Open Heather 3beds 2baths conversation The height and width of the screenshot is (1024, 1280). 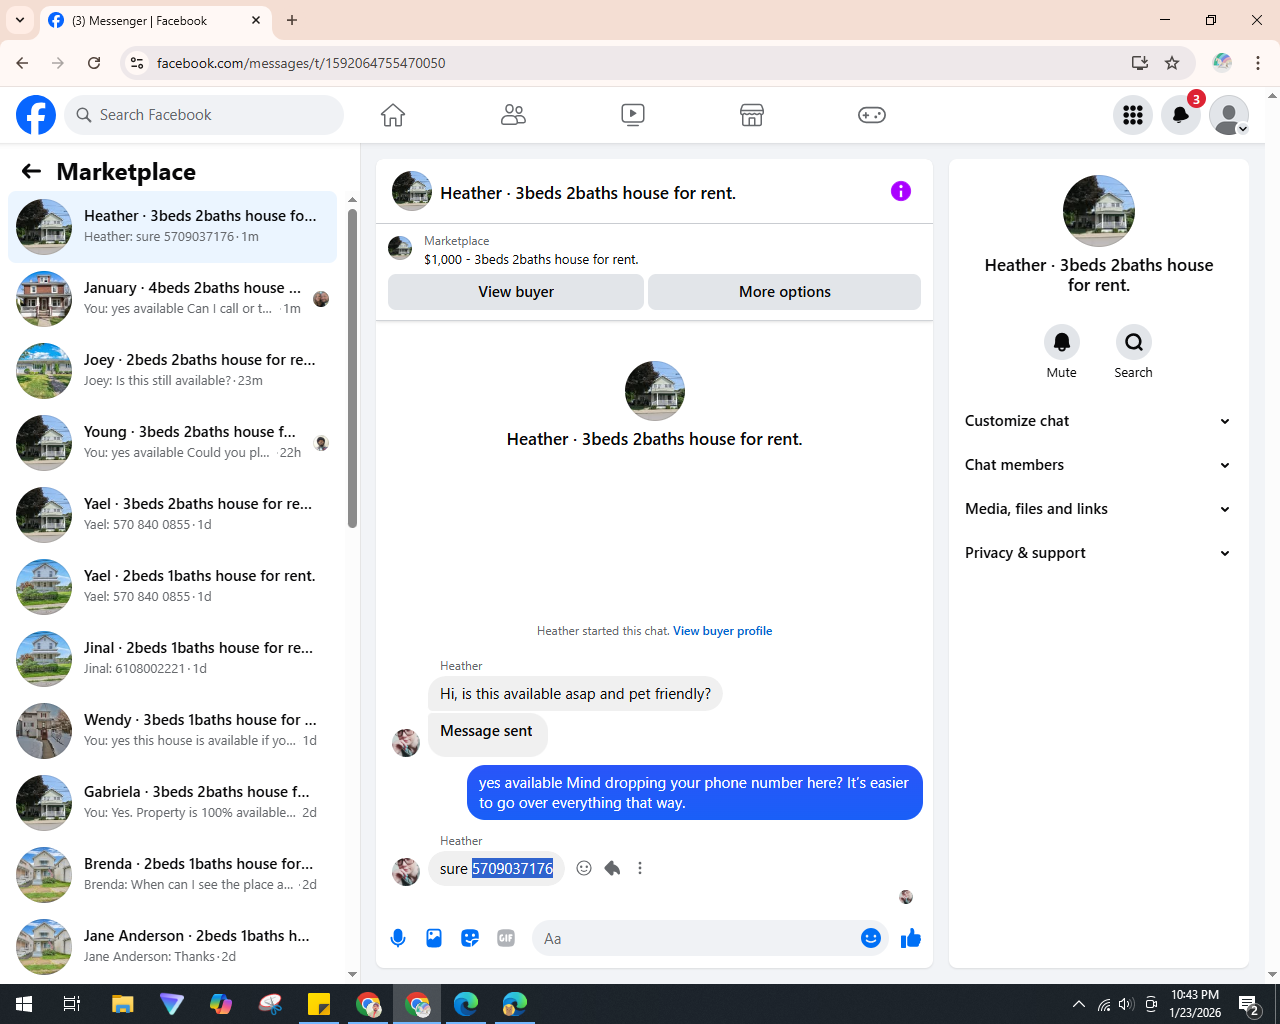tap(173, 227)
